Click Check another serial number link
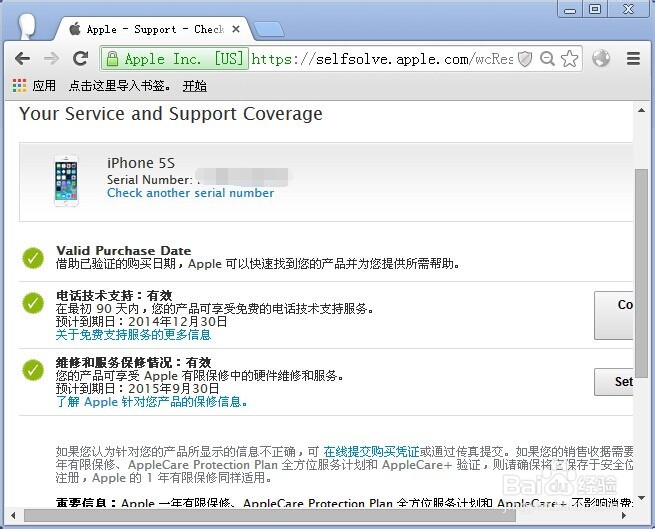 click(190, 193)
